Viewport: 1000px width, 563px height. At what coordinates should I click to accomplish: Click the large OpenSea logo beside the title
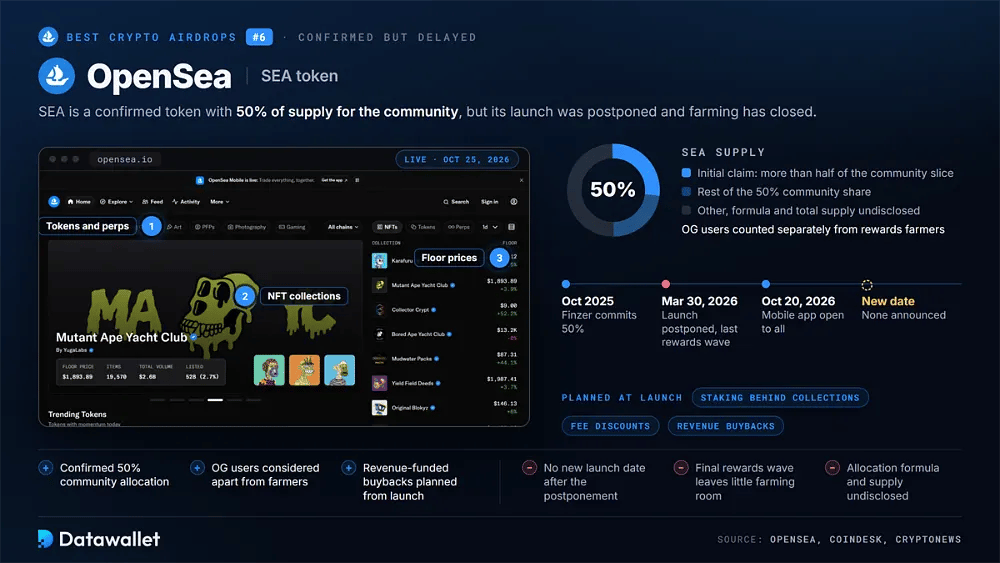pos(57,76)
